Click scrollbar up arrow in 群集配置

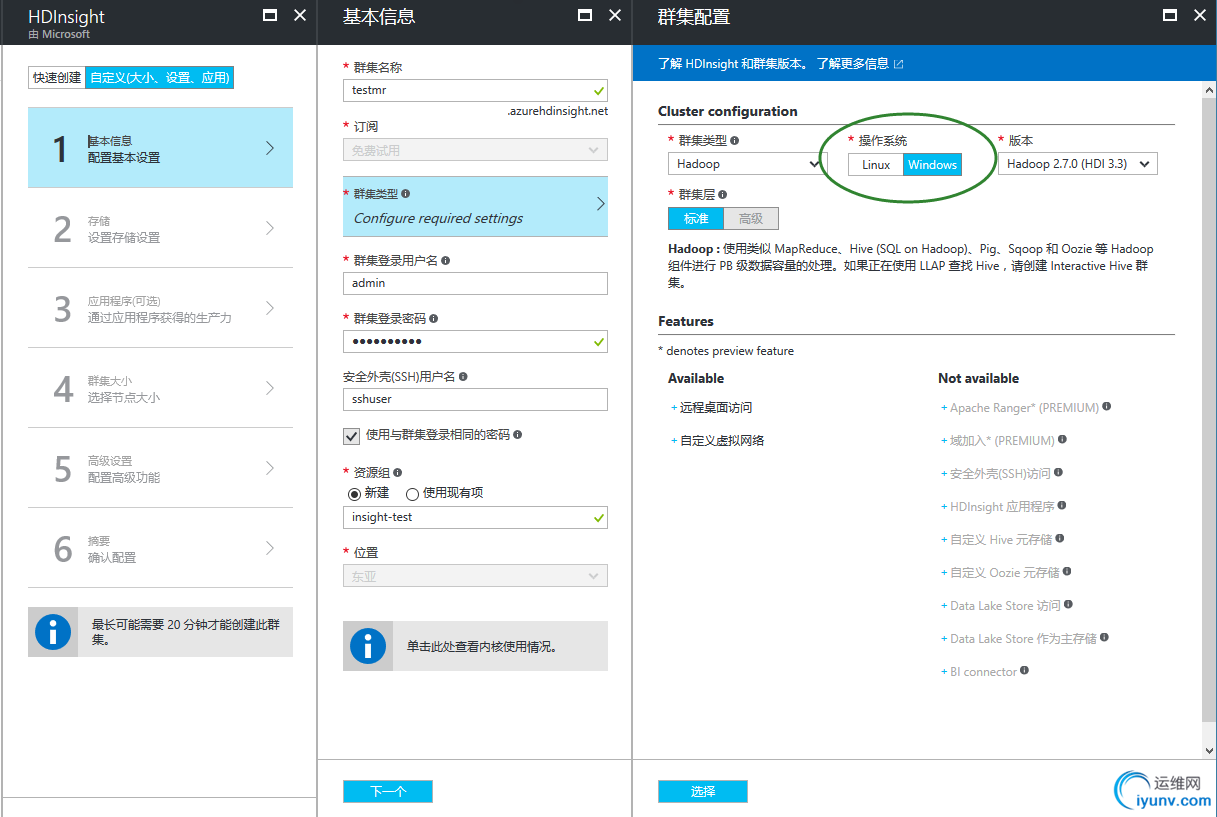pyautogui.click(x=1208, y=90)
